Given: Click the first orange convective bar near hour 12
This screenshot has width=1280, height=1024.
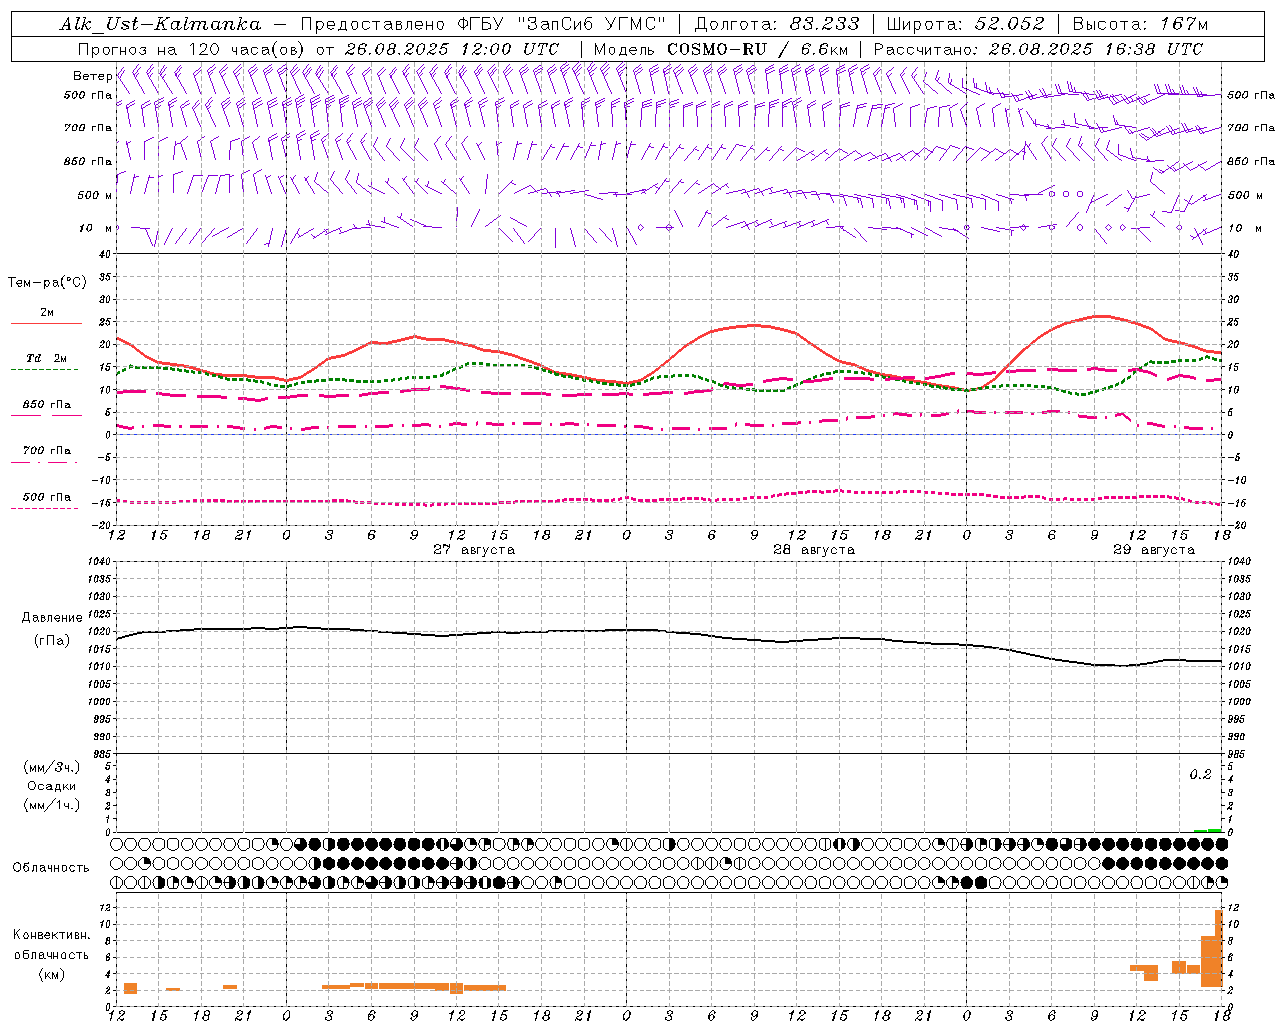Looking at the screenshot, I should 130,988.
